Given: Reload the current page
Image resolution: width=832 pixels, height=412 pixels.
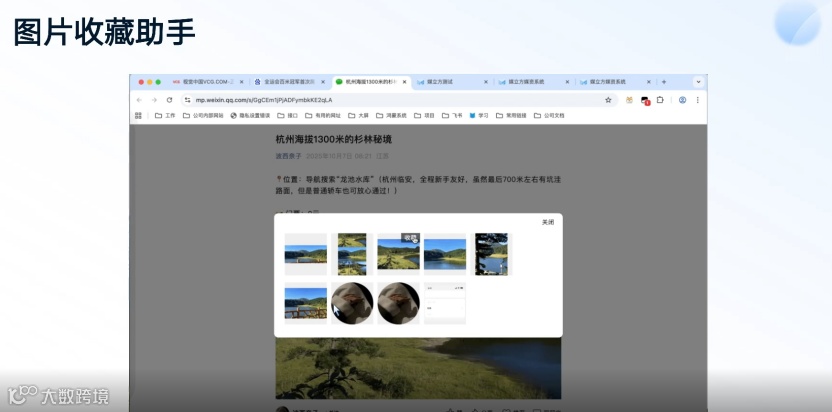Looking at the screenshot, I should pos(169,100).
